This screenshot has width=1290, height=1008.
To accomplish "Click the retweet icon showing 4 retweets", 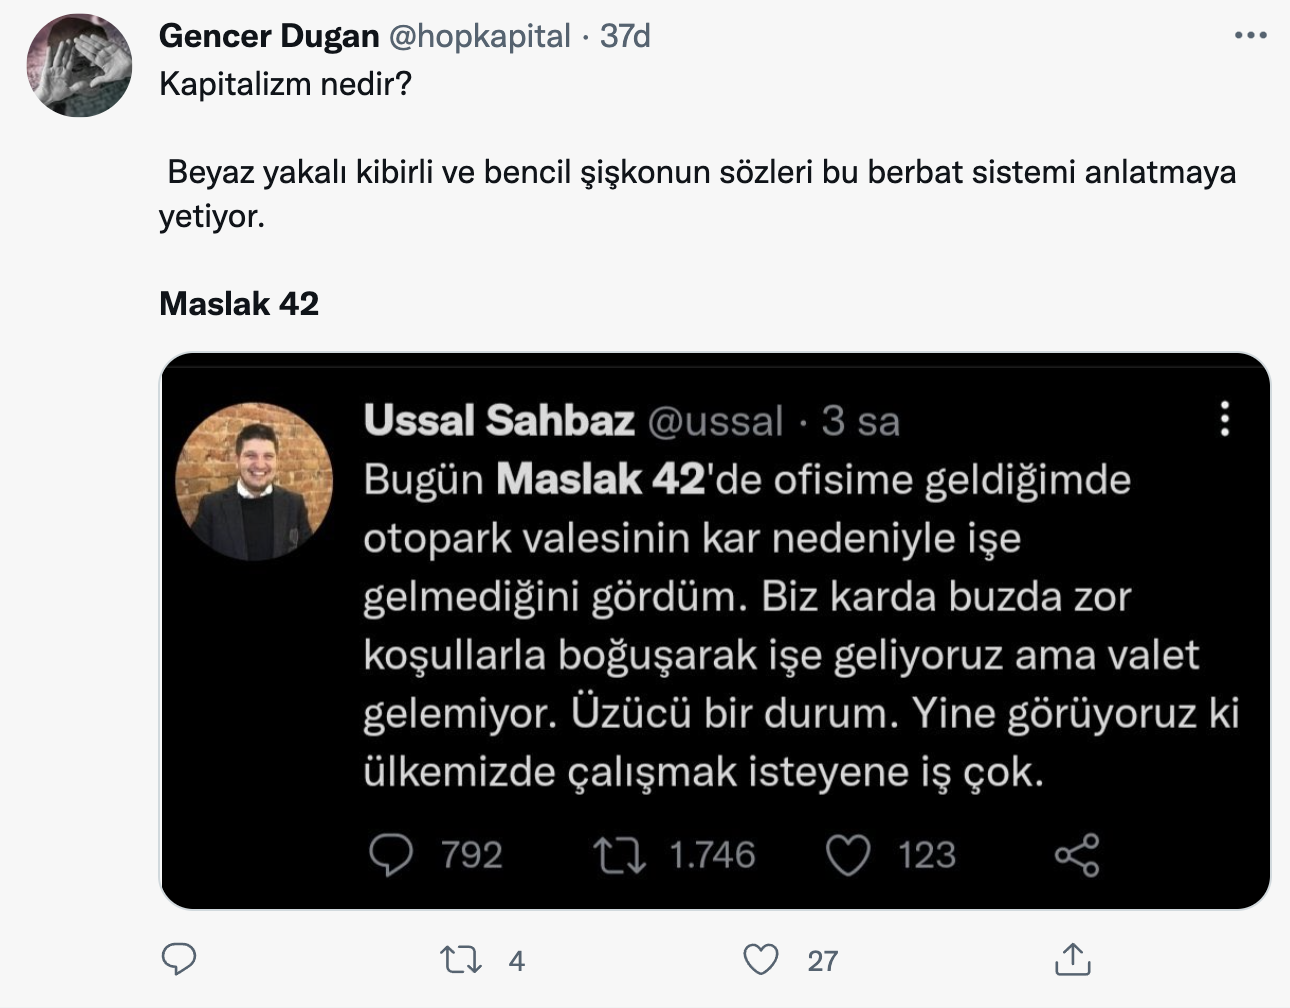I will [461, 959].
